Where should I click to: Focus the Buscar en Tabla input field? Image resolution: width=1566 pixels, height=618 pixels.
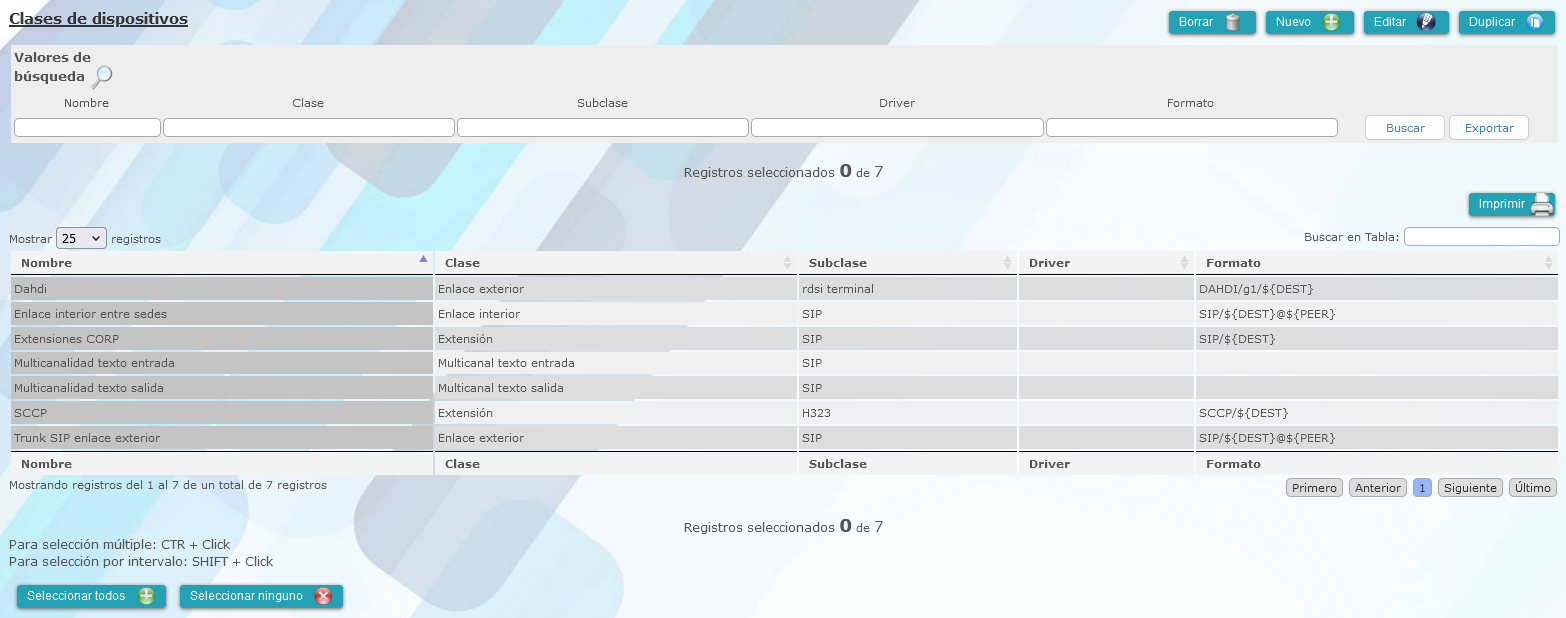pos(1482,237)
